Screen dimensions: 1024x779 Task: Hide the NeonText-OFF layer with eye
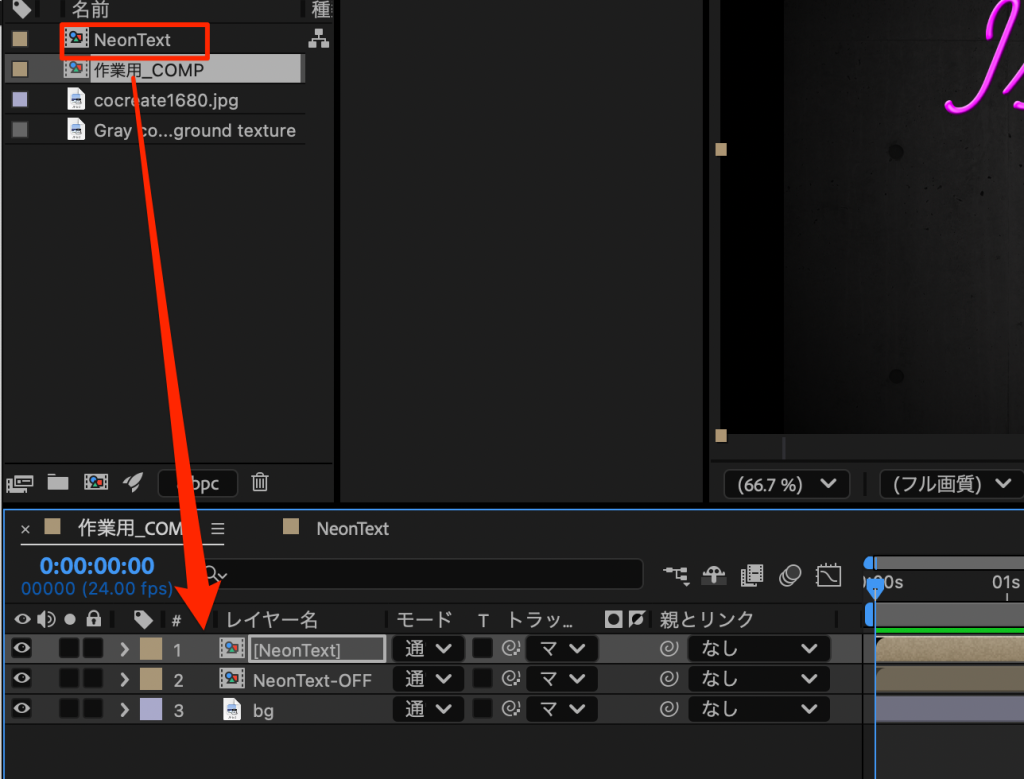pyautogui.click(x=22, y=680)
